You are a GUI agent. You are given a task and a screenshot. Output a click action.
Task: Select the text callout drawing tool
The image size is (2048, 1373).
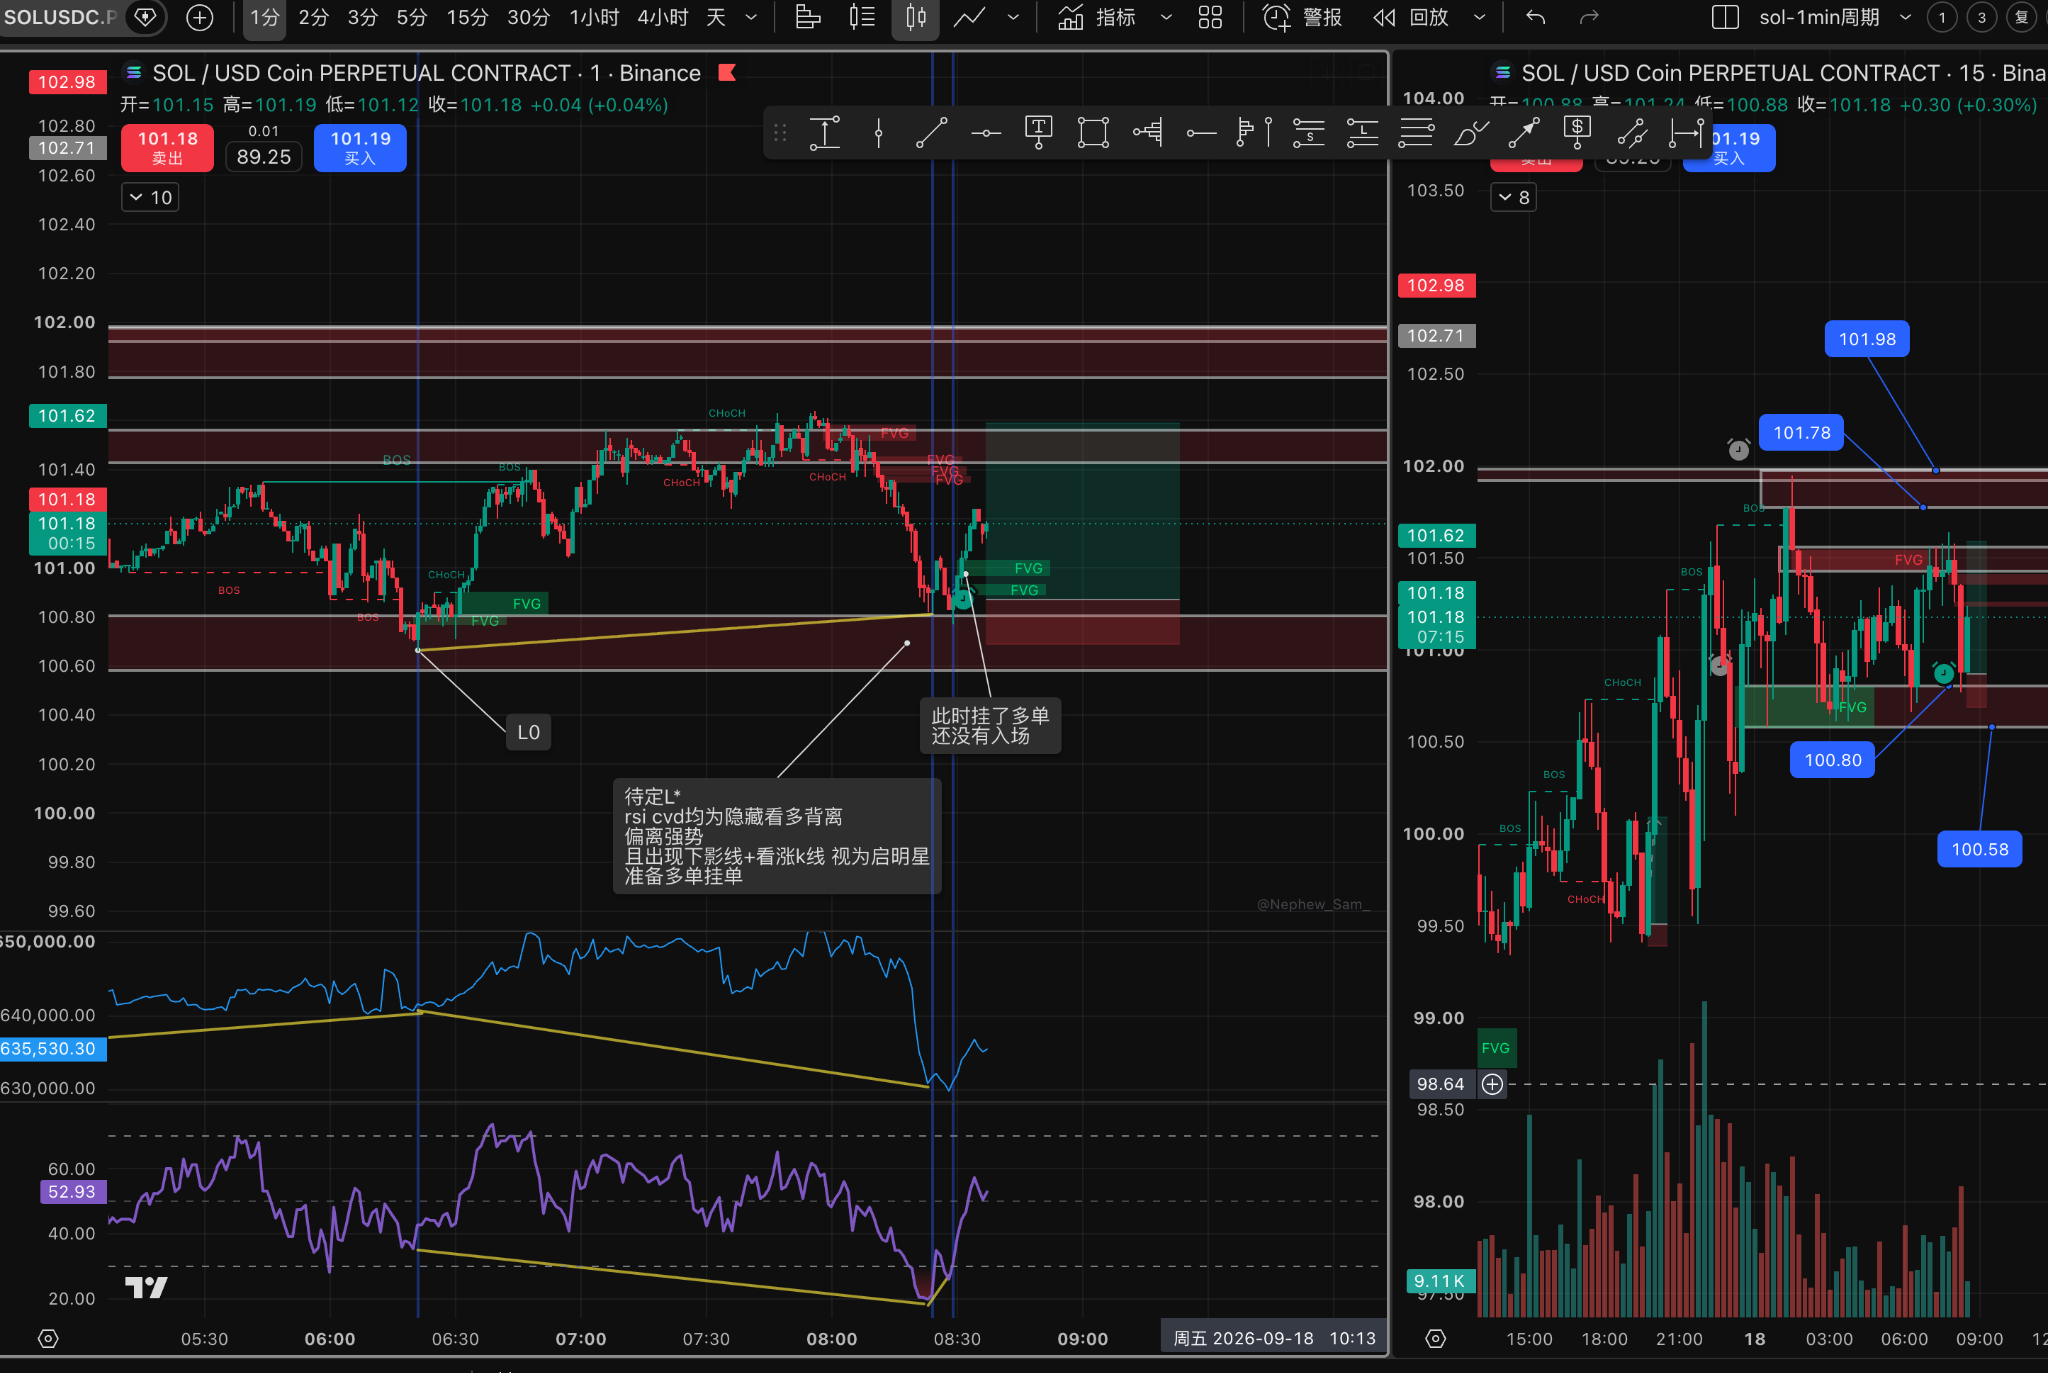pos(1039,133)
